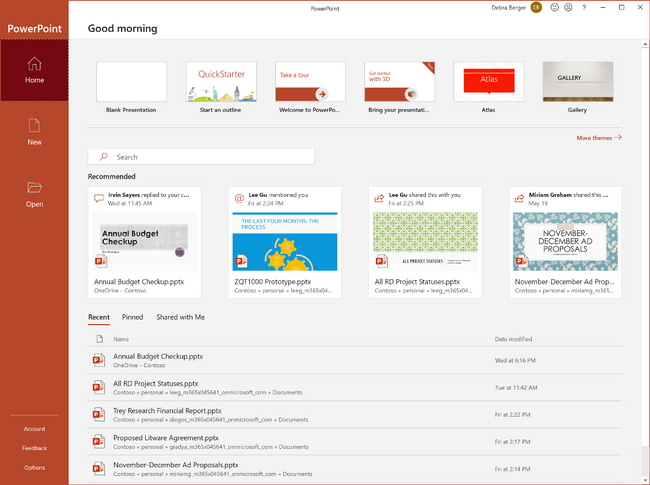The width and height of the screenshot is (650, 485).
Task: Open All RD Project Statuses.pptx from recent list
Action: click(355, 387)
